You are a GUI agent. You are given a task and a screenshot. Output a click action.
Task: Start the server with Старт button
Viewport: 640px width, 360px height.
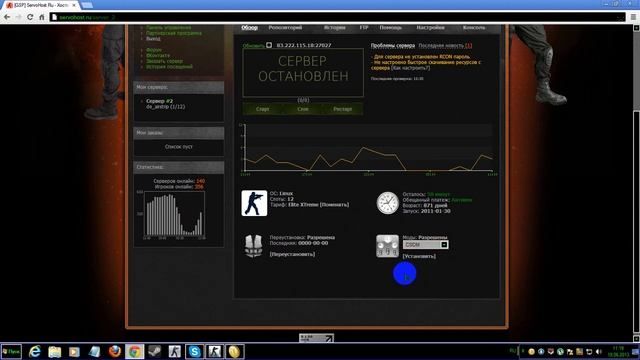click(262, 109)
